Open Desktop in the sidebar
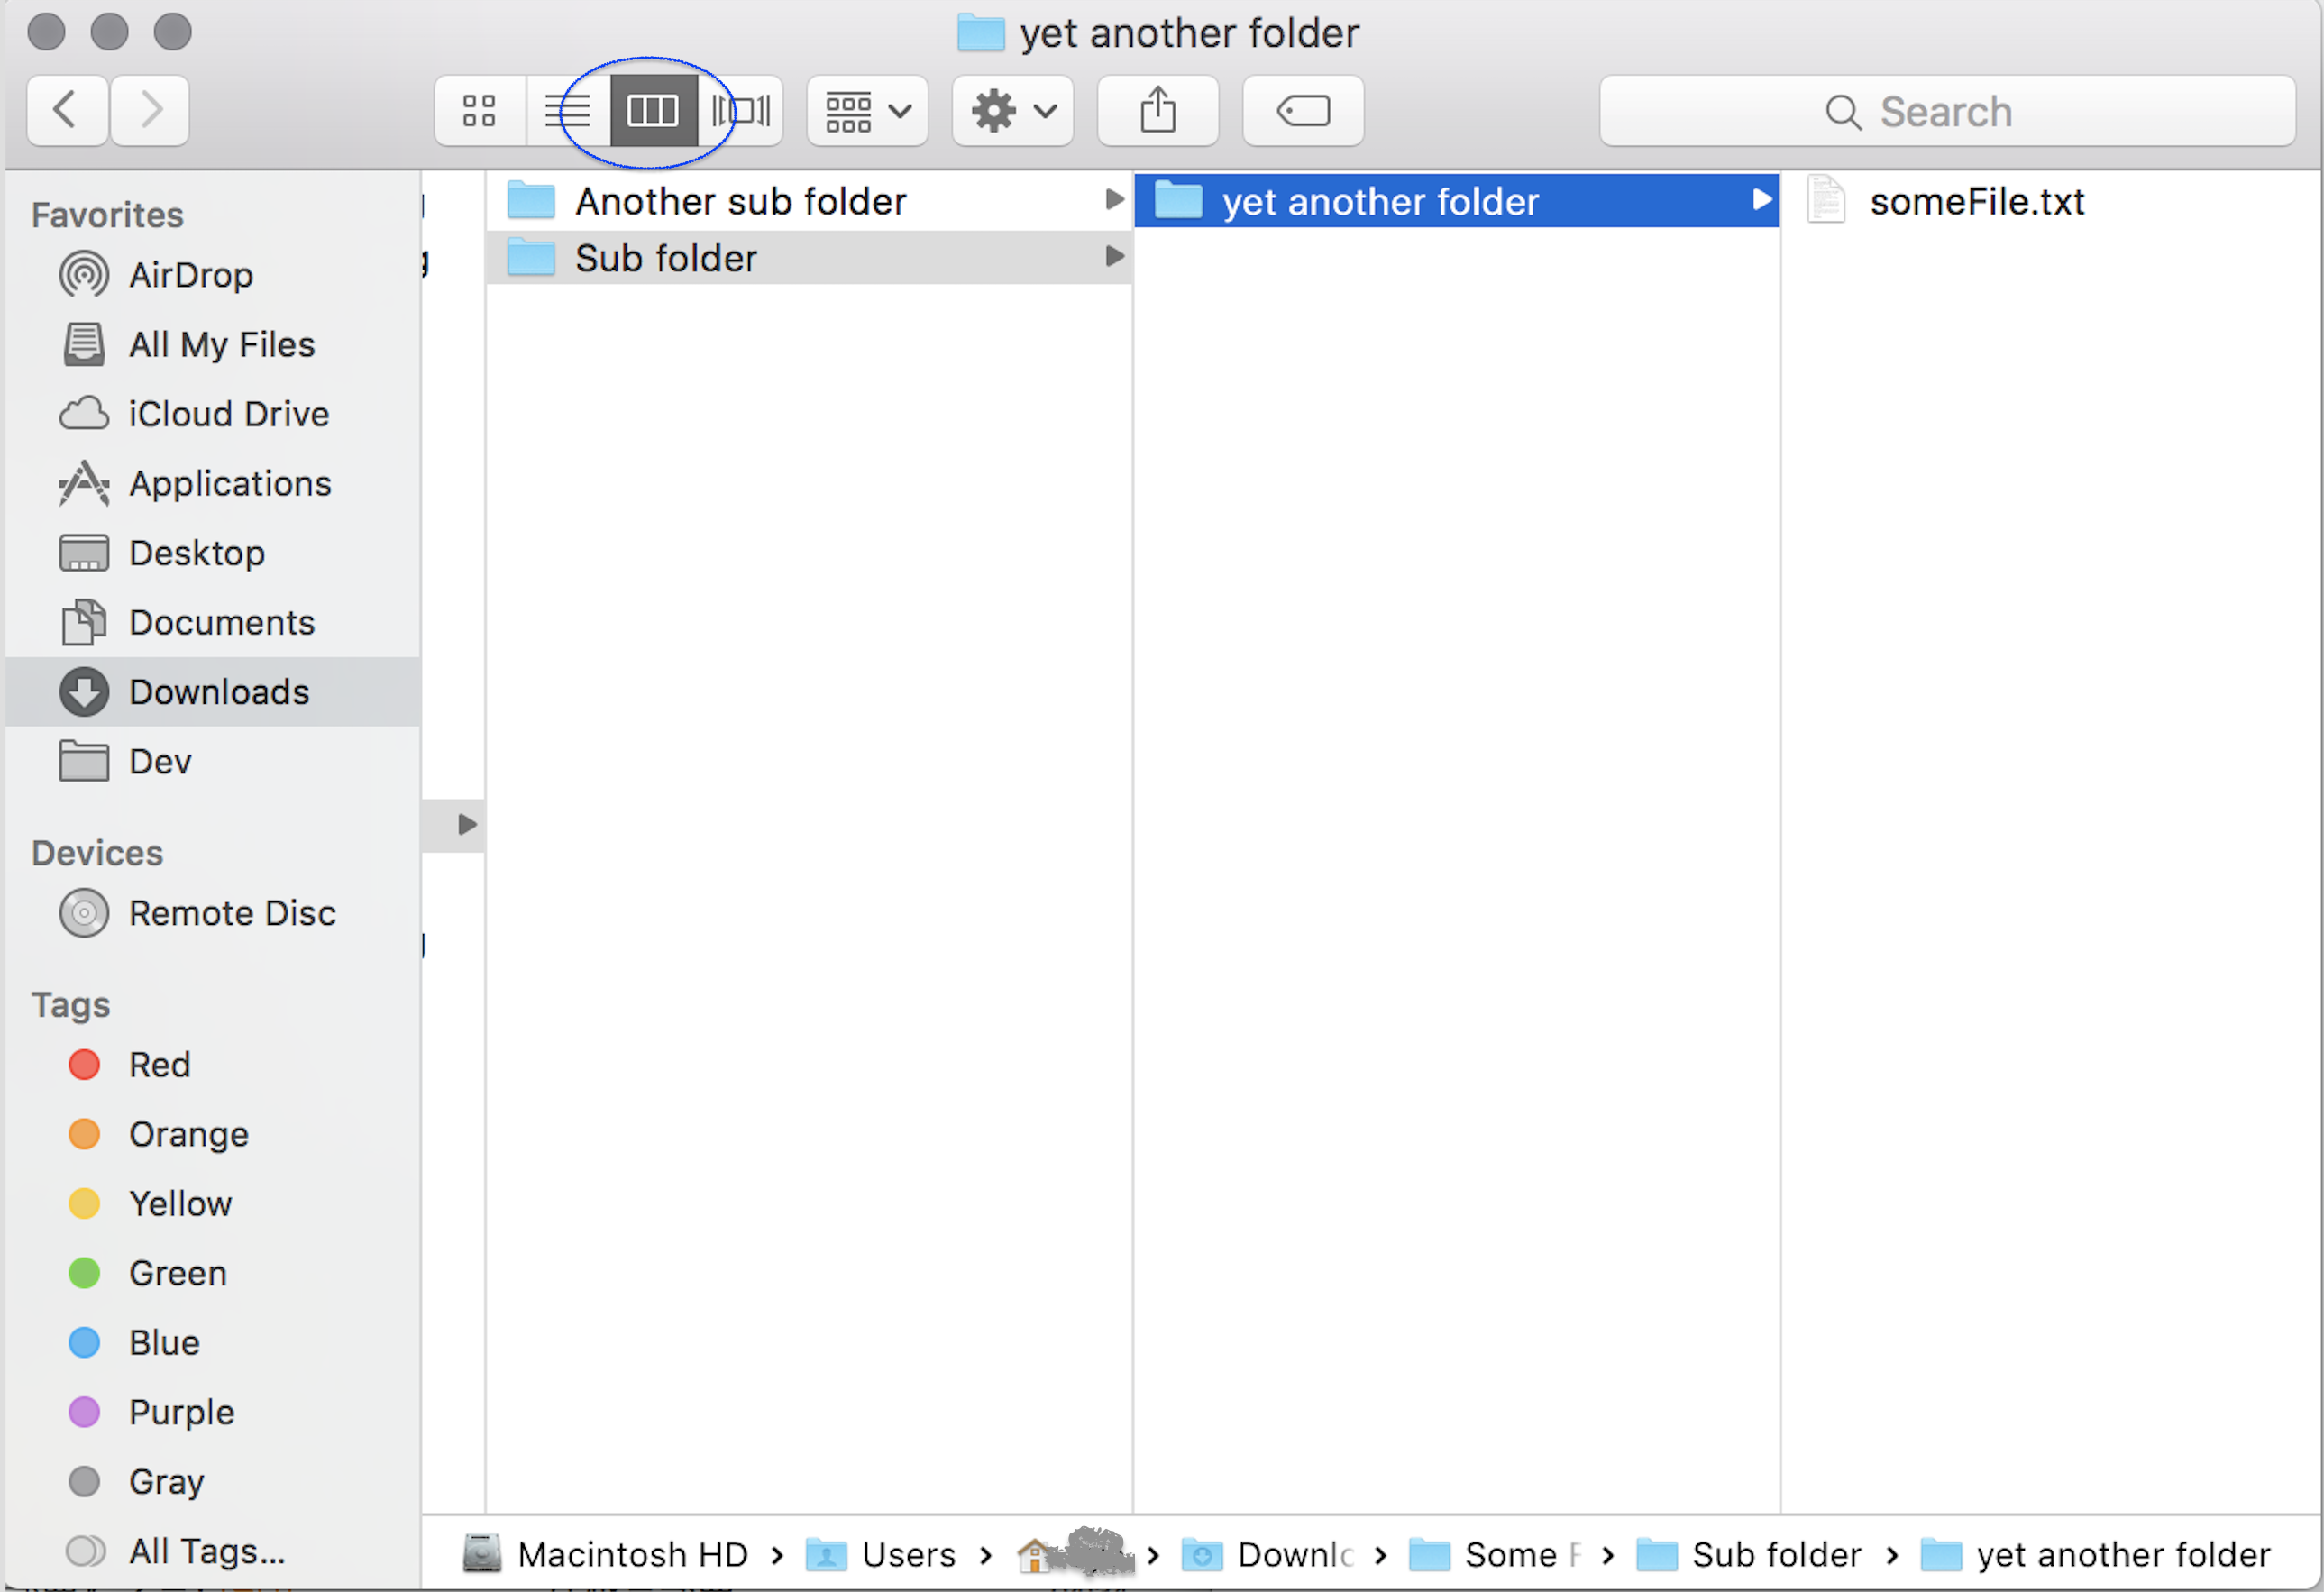Viewport: 2324px width, 1592px height. [213, 553]
